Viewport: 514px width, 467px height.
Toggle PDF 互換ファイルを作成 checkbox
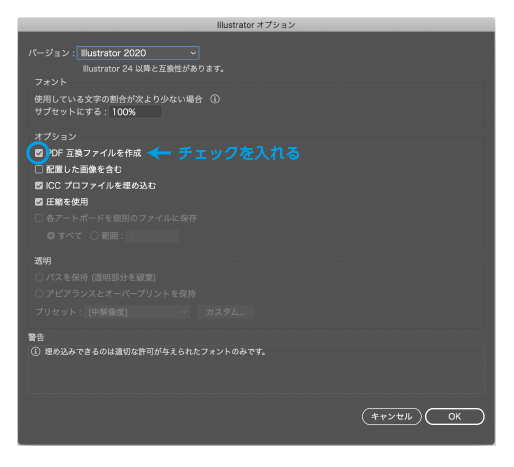click(x=39, y=153)
